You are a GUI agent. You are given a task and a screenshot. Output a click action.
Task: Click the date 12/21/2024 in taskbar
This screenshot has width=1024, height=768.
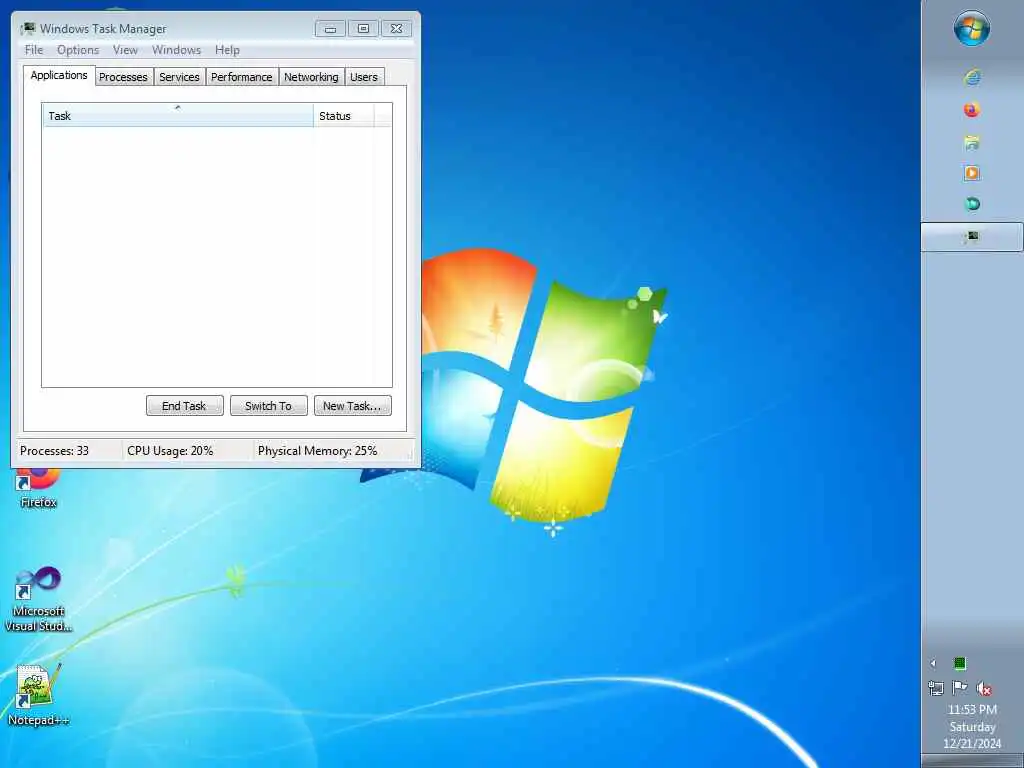point(972,744)
